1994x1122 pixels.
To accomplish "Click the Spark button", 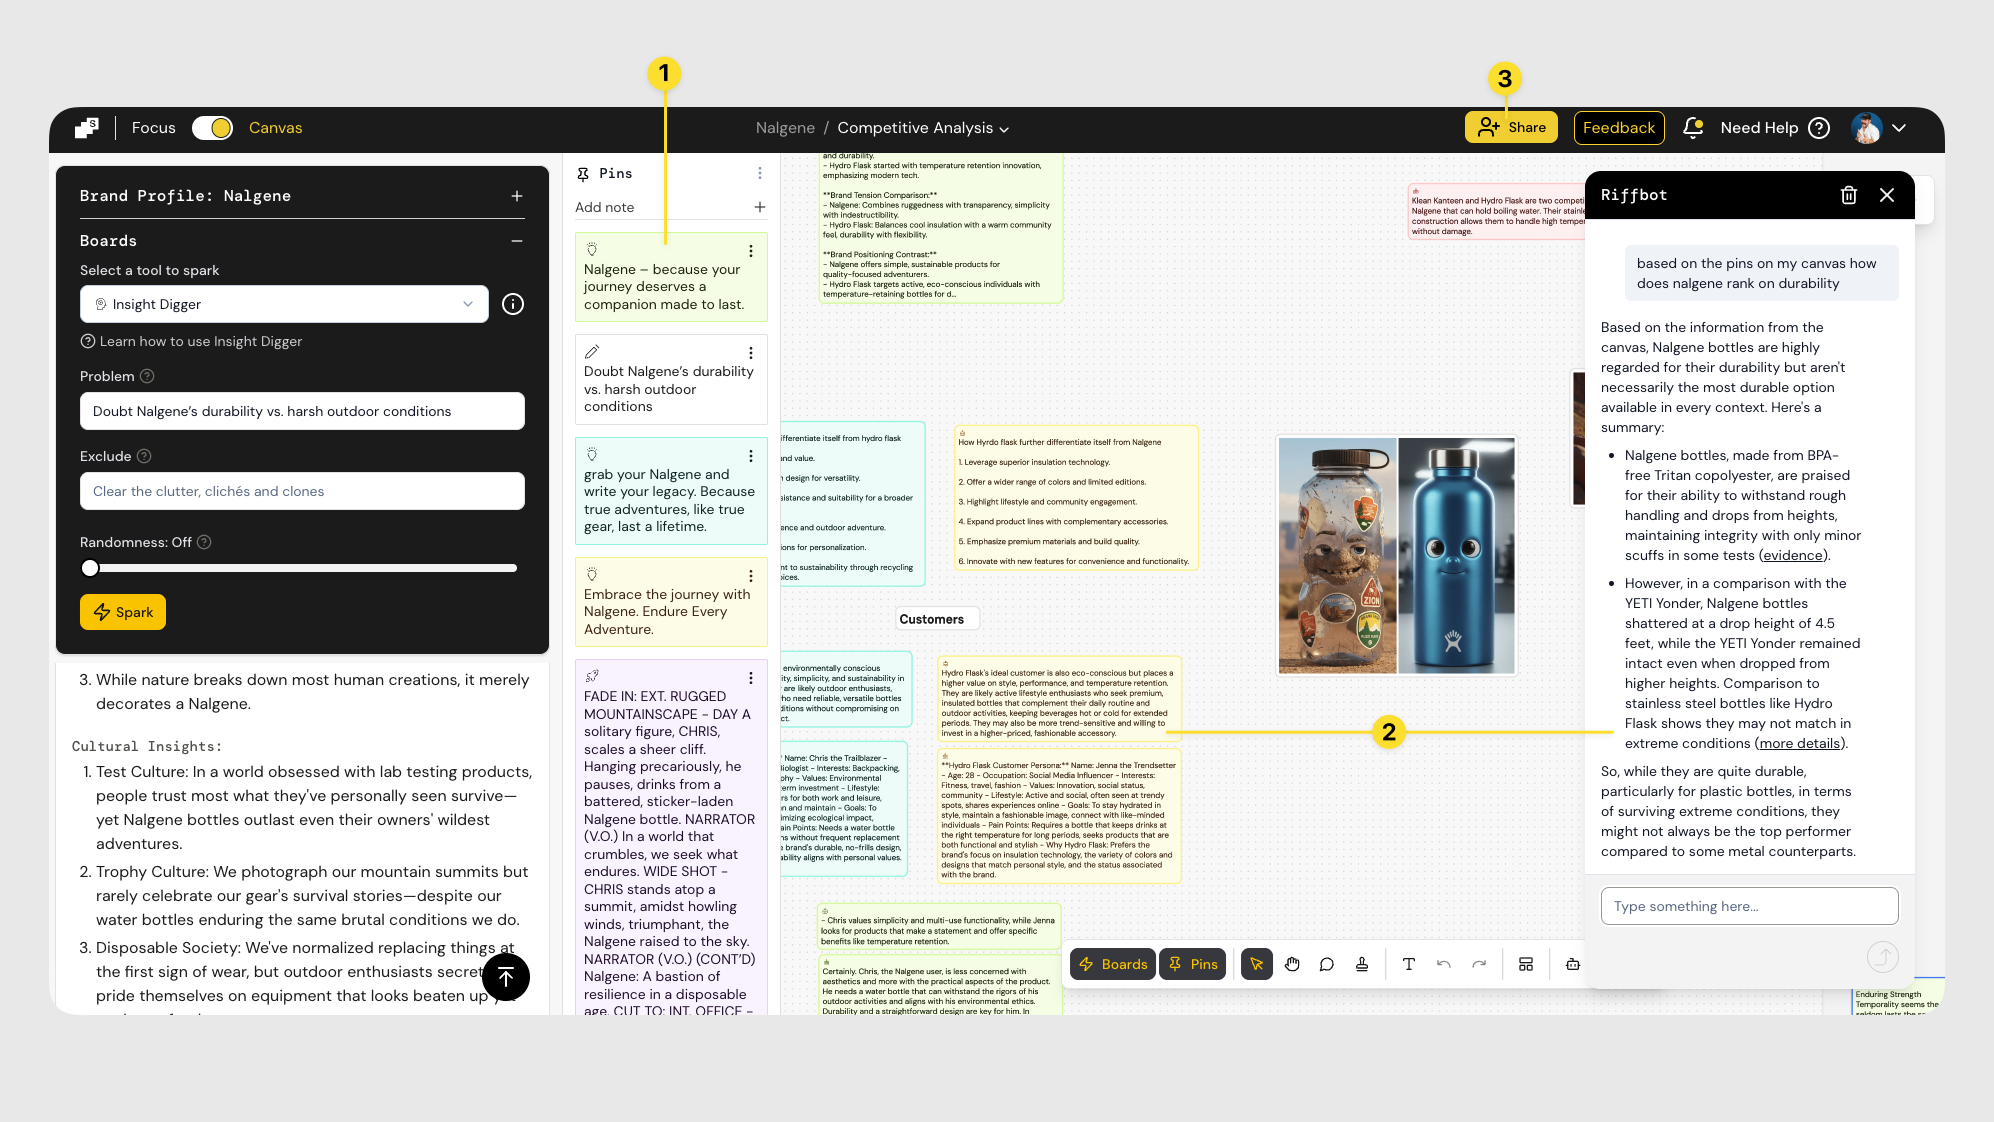I will click(123, 612).
